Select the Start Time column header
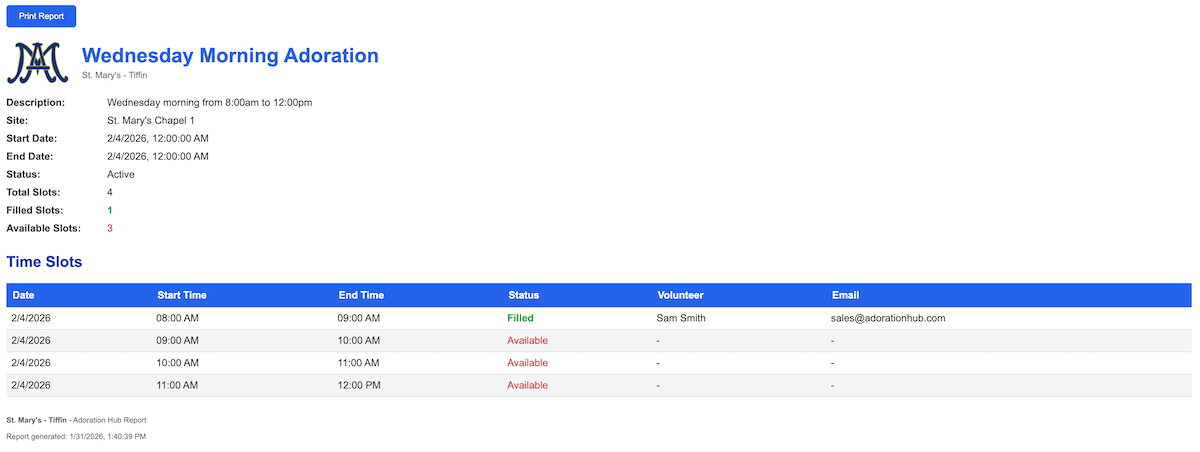 tap(182, 295)
